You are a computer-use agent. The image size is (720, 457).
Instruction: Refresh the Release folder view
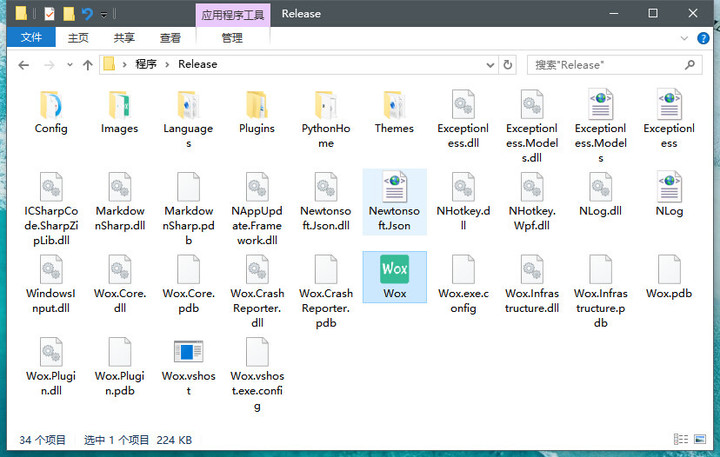point(507,65)
